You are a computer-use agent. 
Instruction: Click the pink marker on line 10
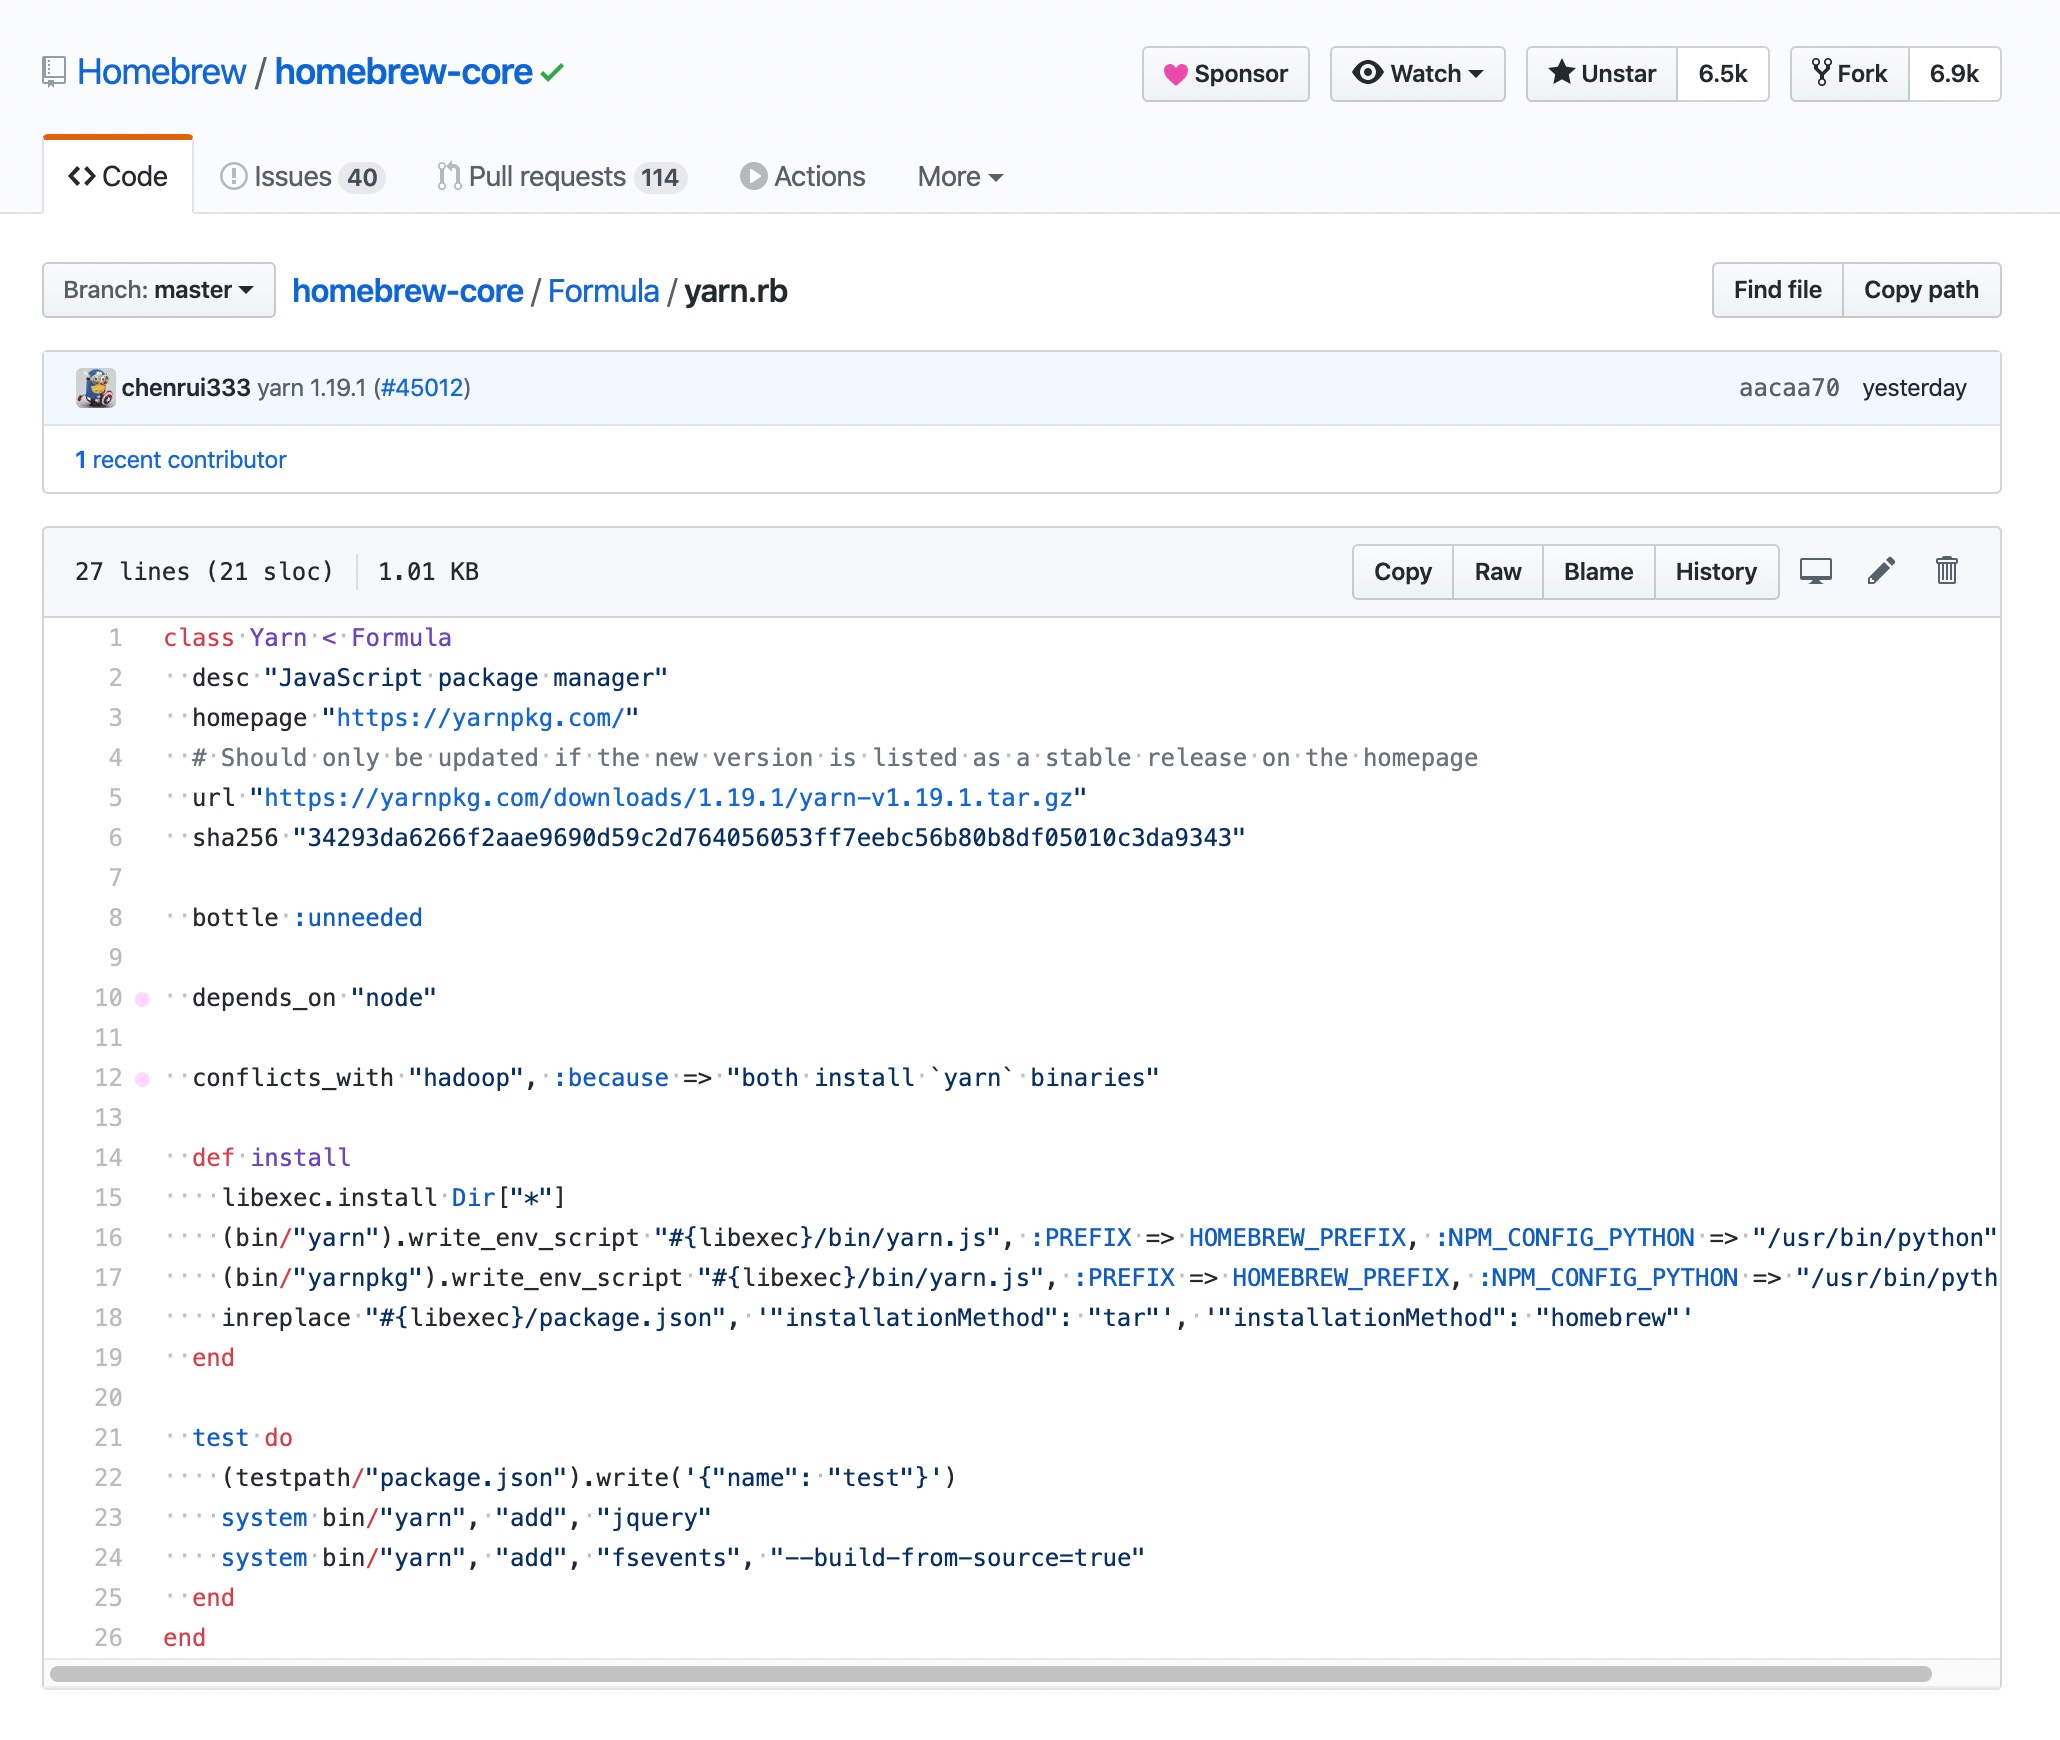142,999
